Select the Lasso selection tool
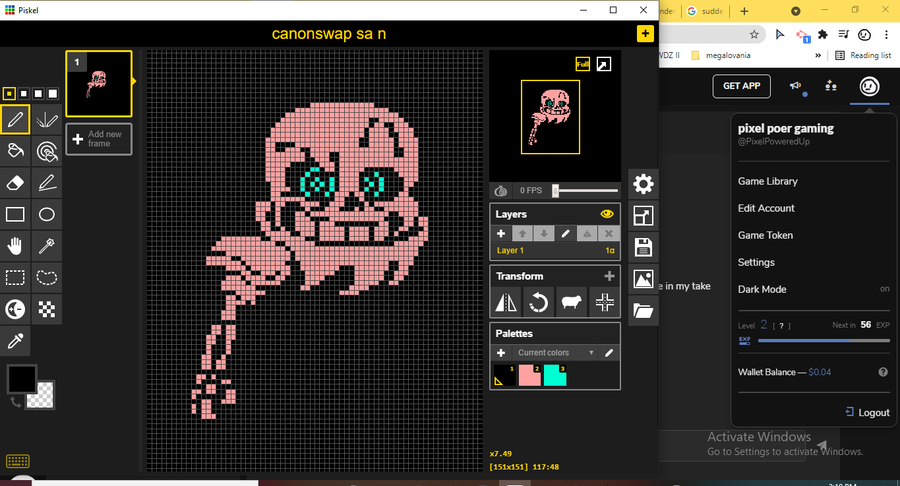 (46, 278)
